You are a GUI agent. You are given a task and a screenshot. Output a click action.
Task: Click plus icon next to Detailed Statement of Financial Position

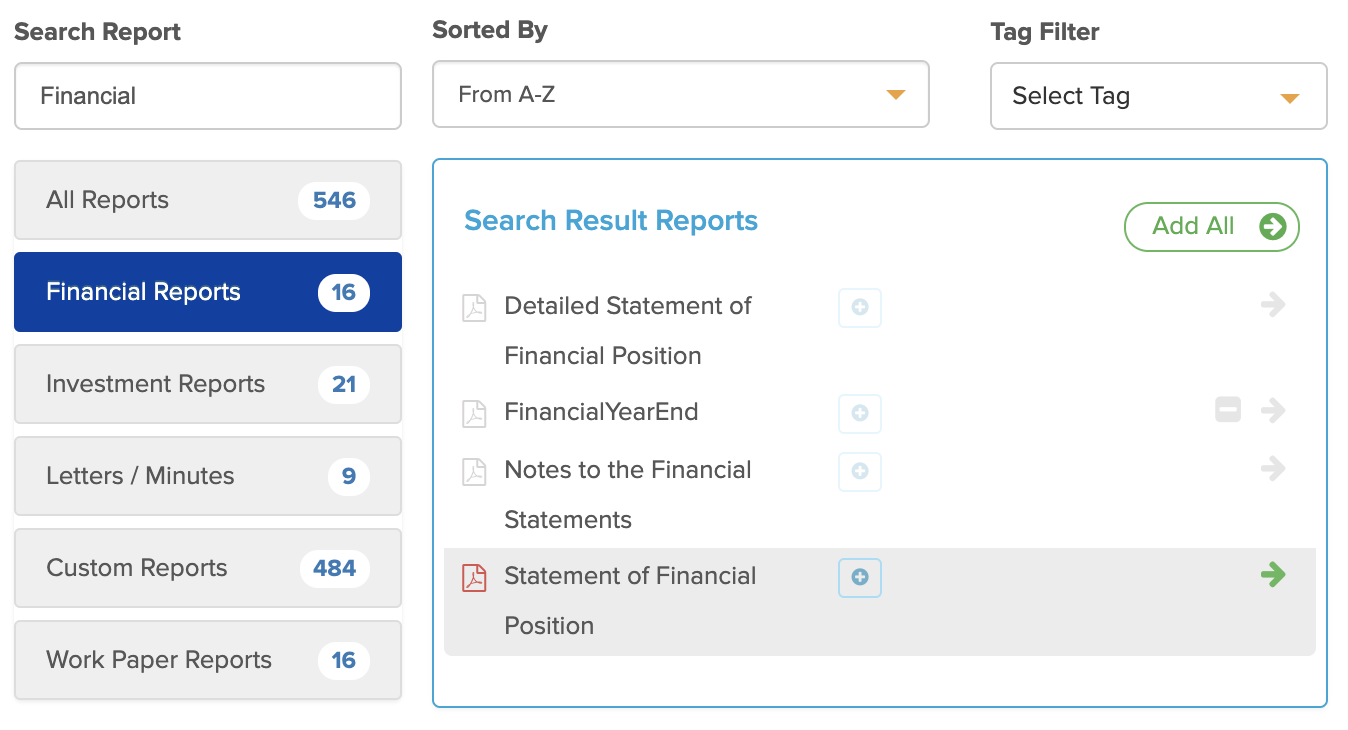[860, 308]
